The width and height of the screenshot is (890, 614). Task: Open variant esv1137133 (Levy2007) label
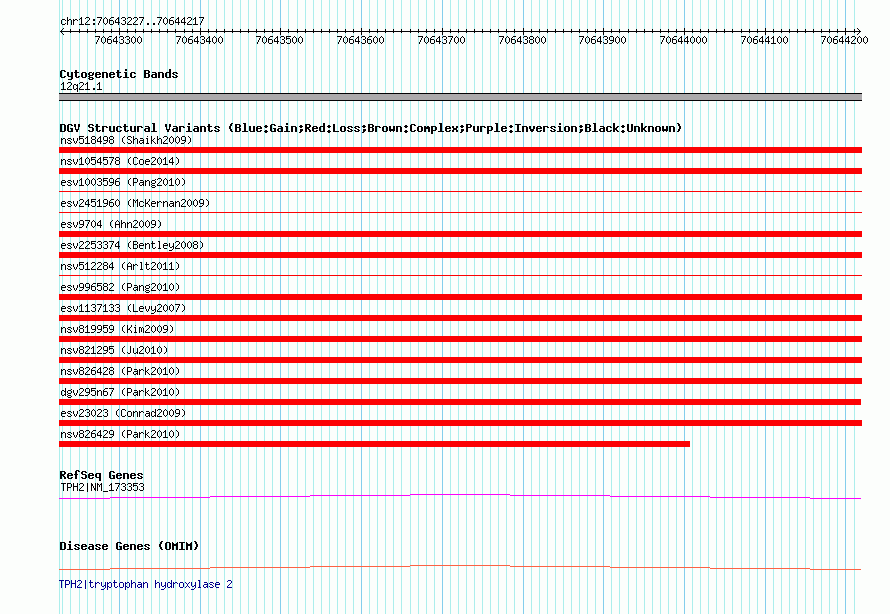[x=123, y=308]
